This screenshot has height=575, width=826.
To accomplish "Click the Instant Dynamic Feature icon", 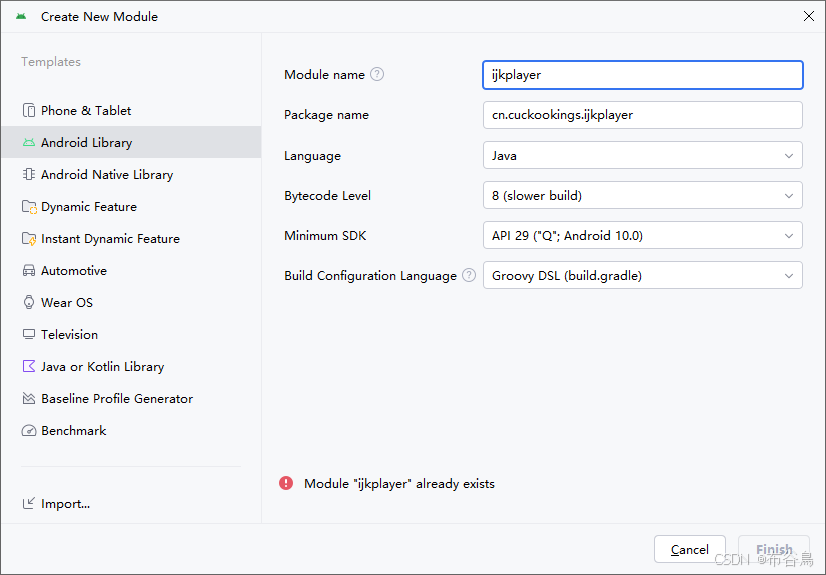I will point(29,239).
